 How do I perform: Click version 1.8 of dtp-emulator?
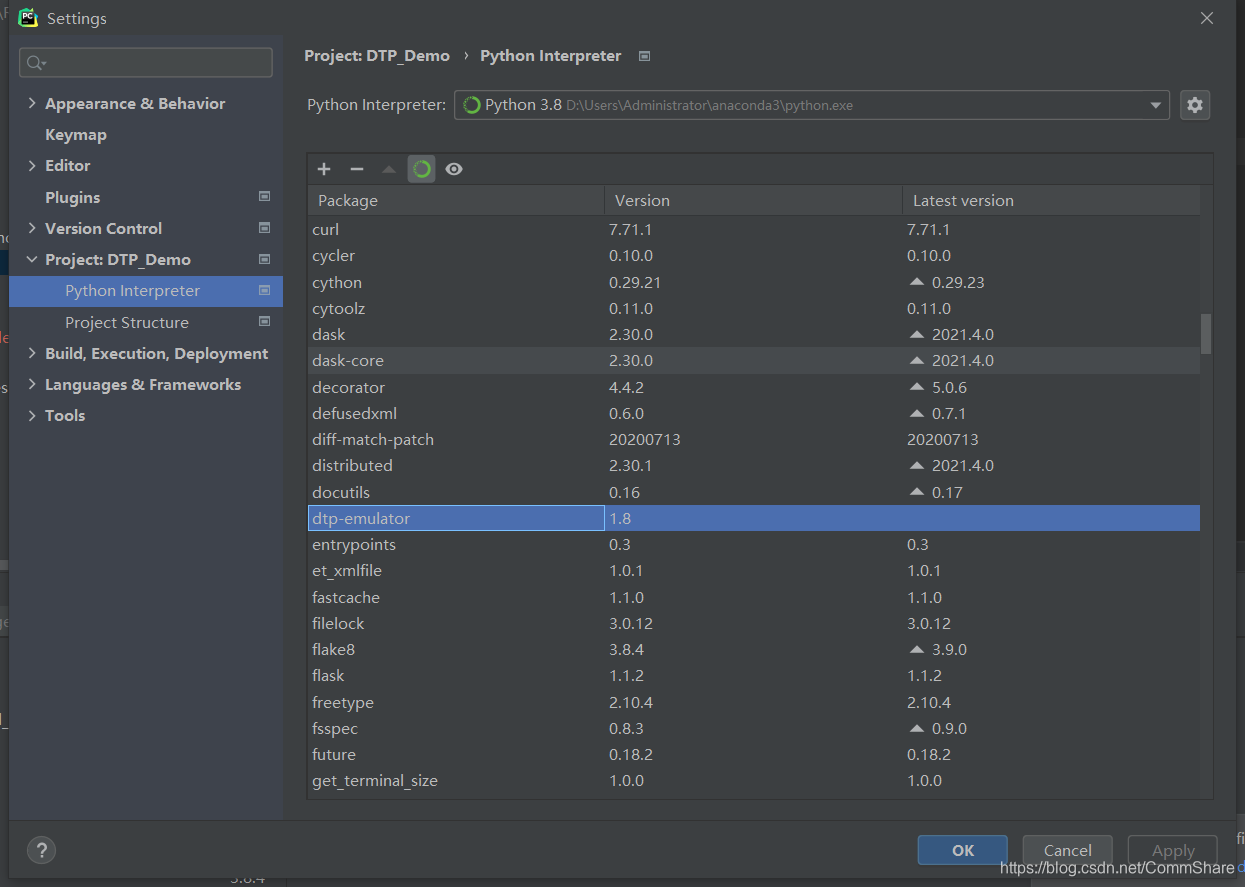[620, 518]
